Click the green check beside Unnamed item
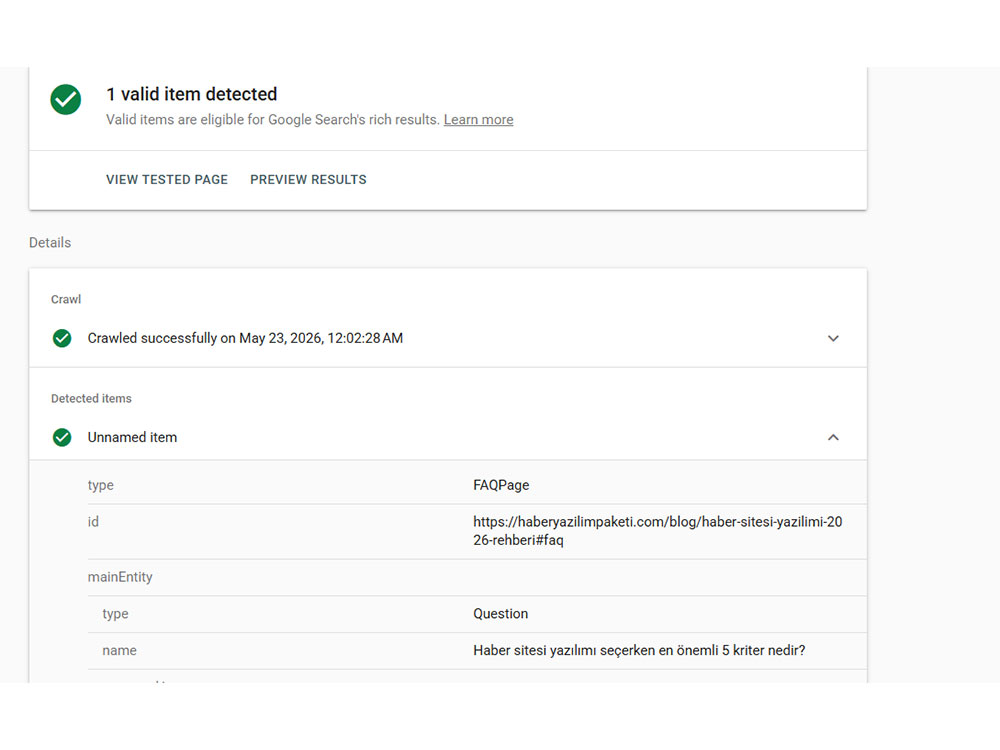 pyautogui.click(x=62, y=438)
